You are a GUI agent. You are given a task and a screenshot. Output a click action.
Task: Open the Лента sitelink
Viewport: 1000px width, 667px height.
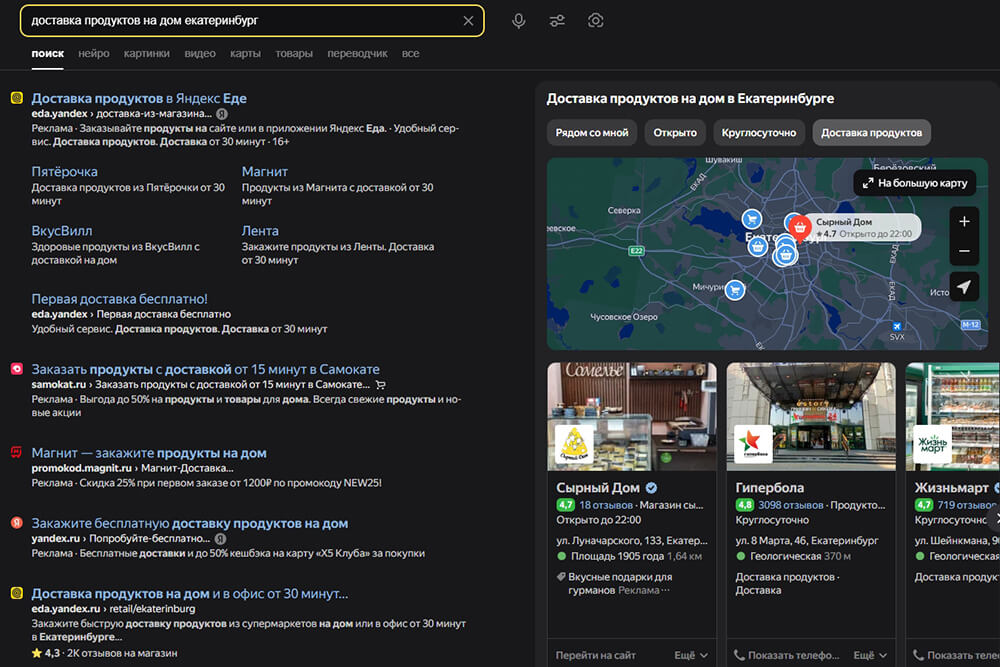tap(260, 231)
